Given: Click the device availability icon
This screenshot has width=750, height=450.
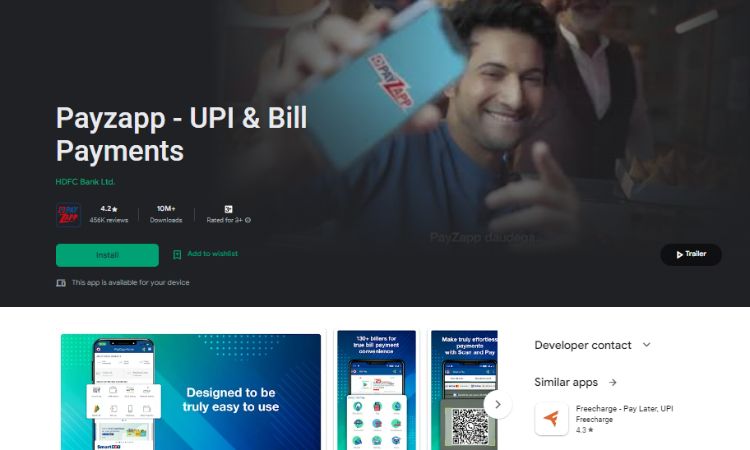Looking at the screenshot, I should tap(61, 283).
